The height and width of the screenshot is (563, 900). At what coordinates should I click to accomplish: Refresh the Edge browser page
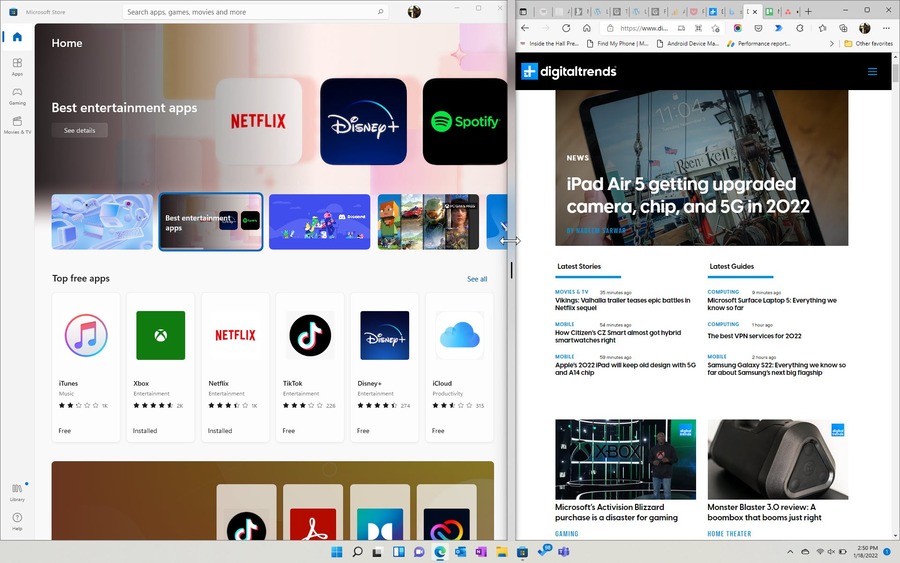[566, 28]
